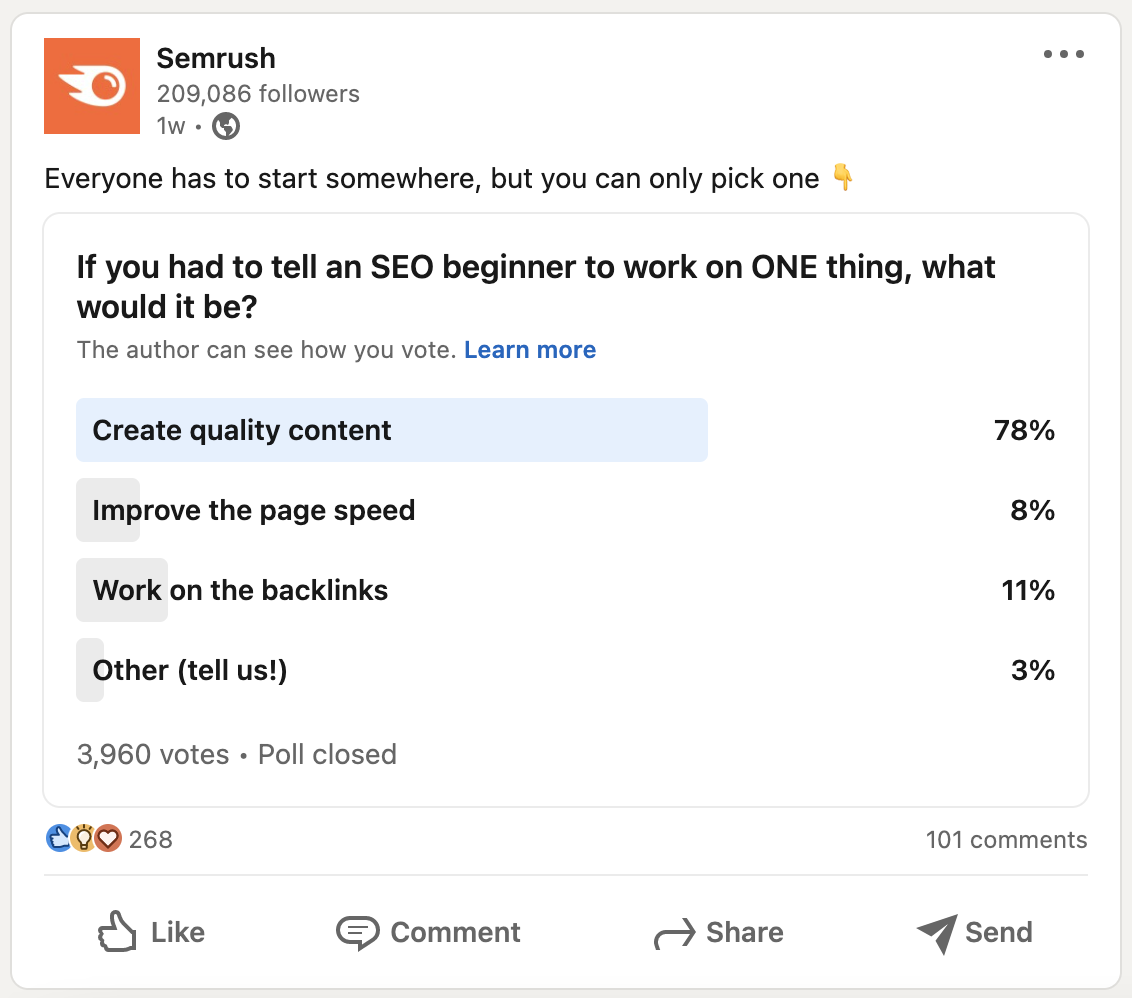This screenshot has width=1132, height=998.
Task: Select the Create quality content poll option
Action: pos(565,430)
